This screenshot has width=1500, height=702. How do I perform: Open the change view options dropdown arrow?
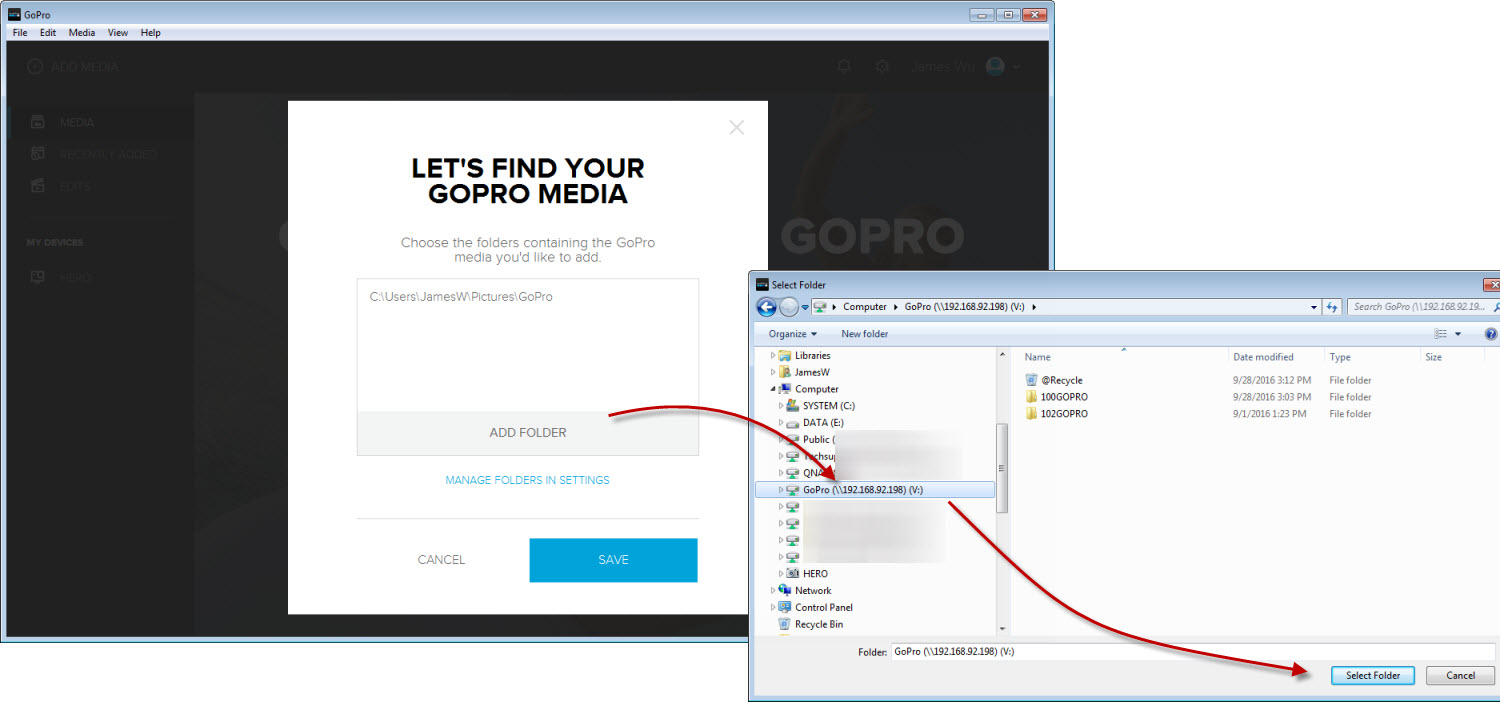point(1458,334)
